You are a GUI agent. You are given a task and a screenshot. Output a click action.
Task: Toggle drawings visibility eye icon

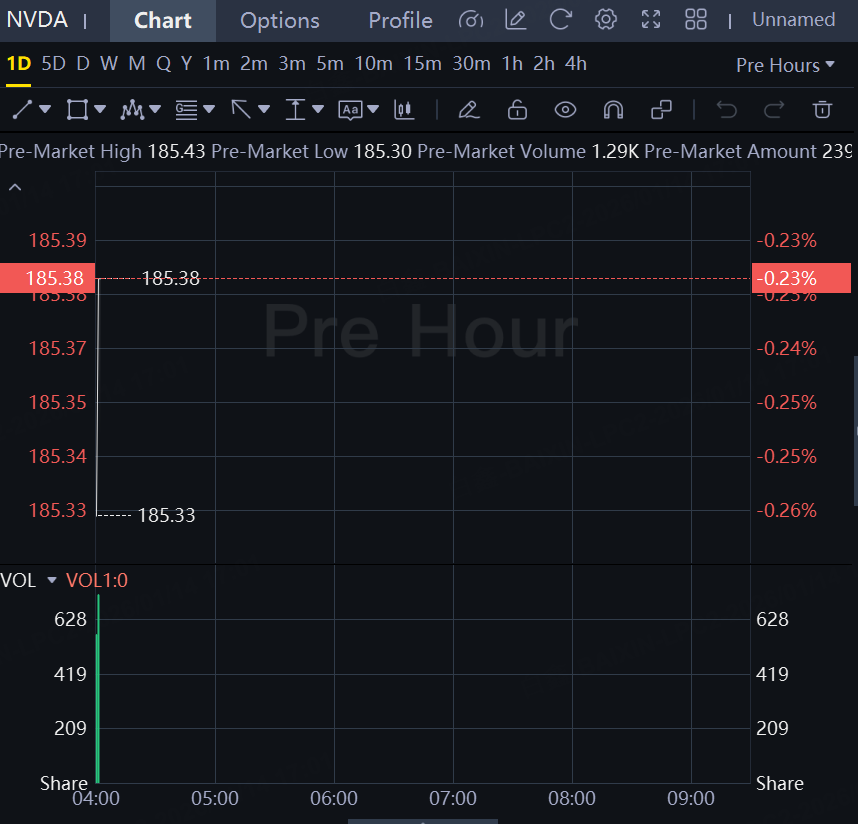pyautogui.click(x=565, y=109)
